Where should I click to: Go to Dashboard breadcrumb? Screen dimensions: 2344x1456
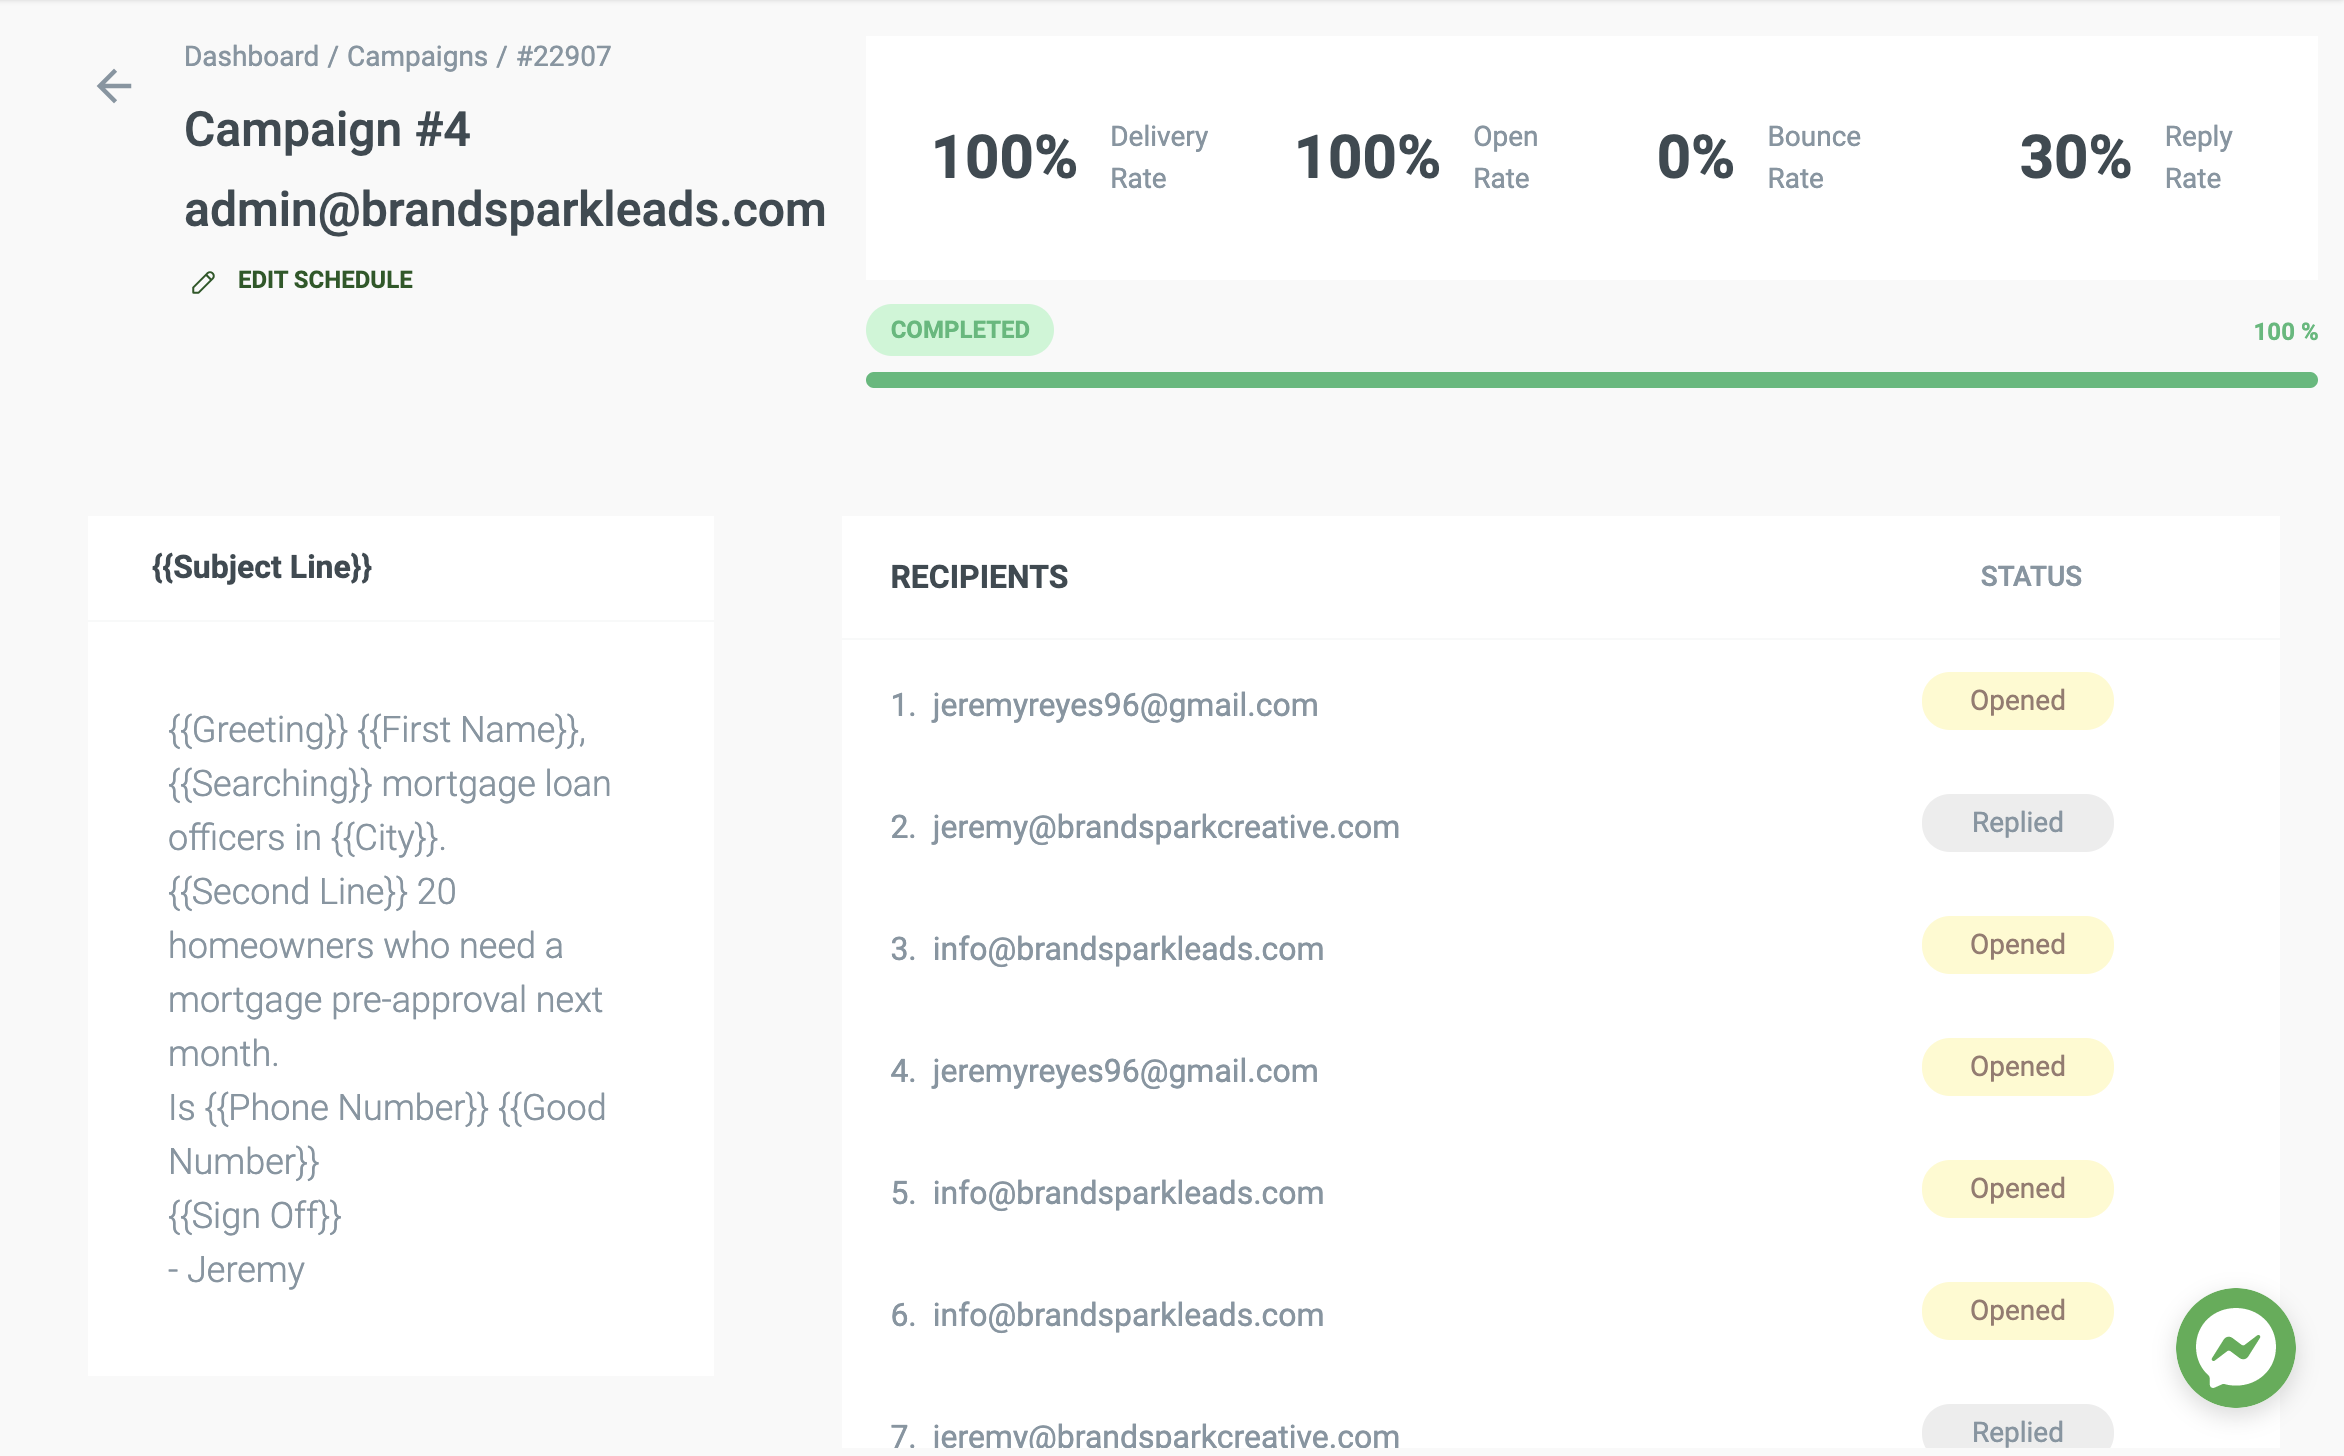click(251, 56)
